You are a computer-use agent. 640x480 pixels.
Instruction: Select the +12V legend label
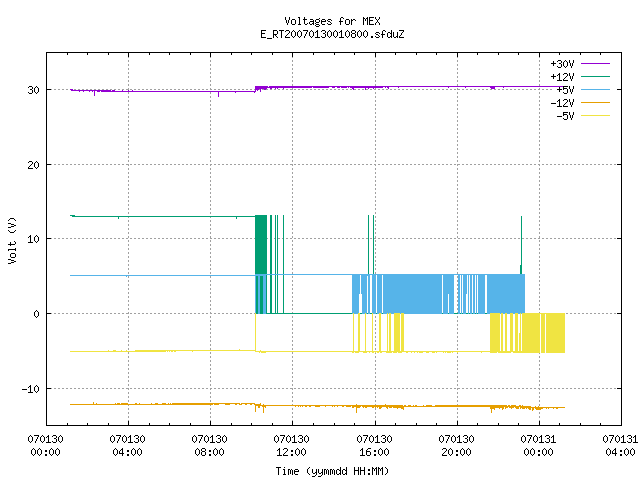(562, 77)
